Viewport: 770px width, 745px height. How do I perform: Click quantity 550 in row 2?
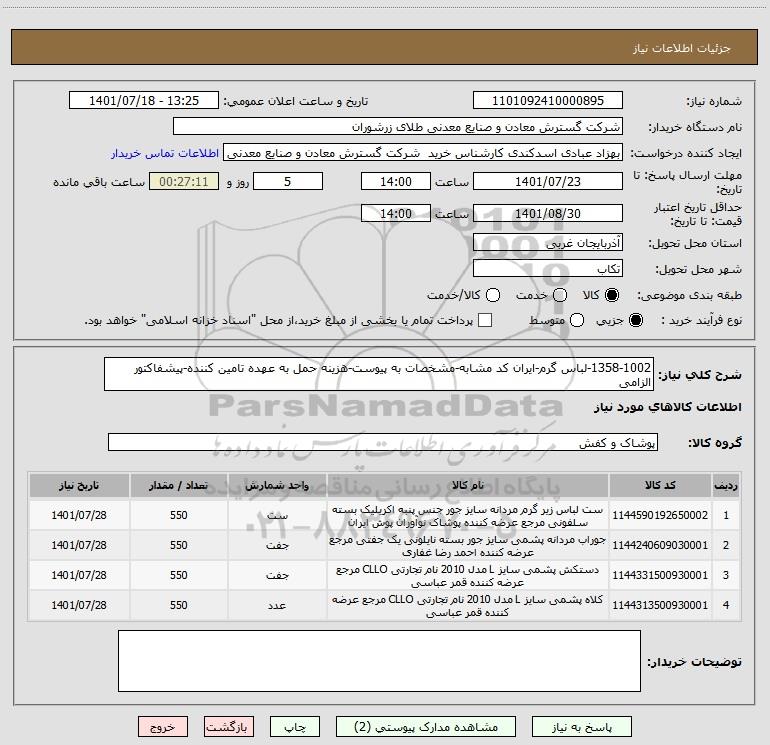pos(179,545)
